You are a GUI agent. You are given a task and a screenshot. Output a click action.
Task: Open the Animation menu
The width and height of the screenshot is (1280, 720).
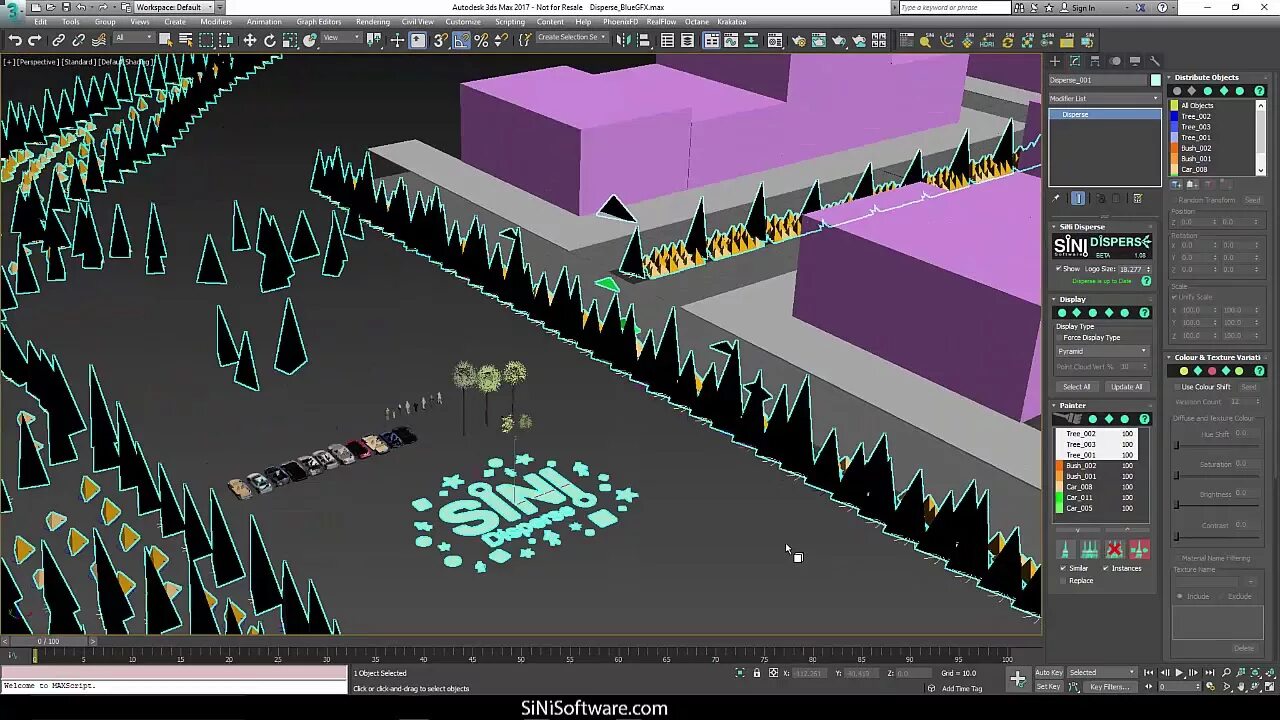[264, 21]
